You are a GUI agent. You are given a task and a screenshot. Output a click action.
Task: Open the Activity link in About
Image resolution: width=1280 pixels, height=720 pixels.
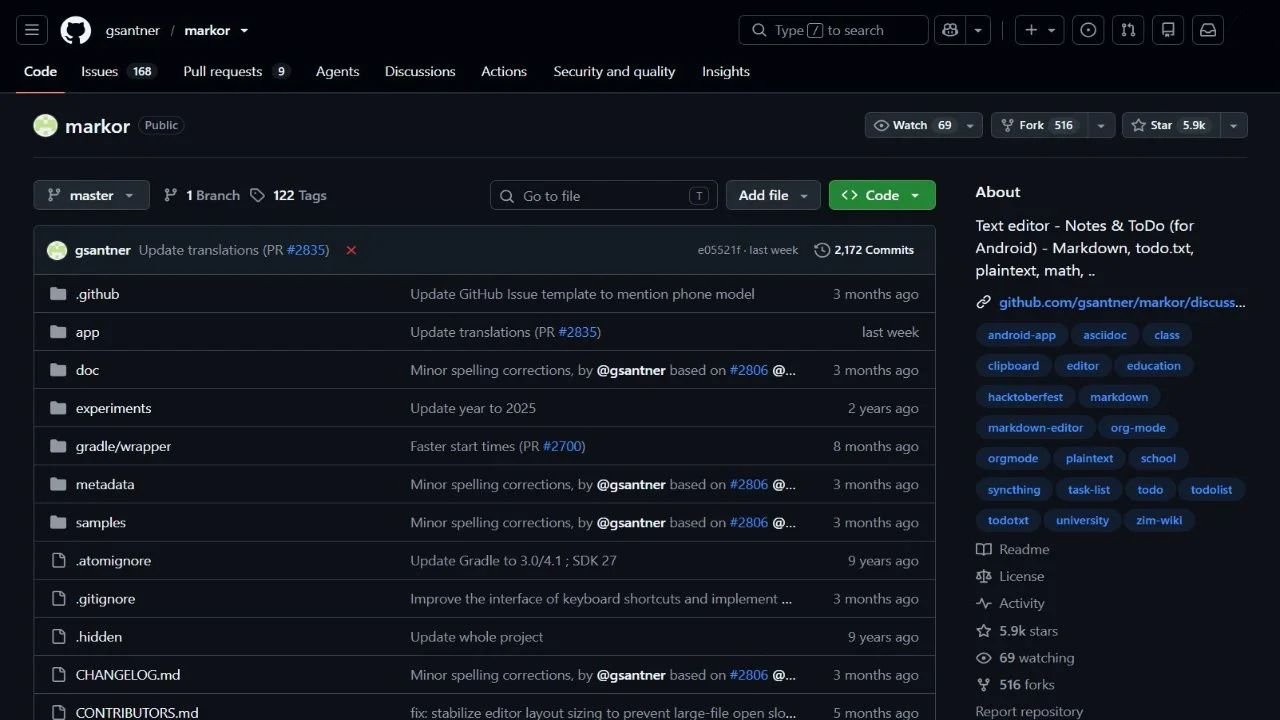tap(1010, 603)
